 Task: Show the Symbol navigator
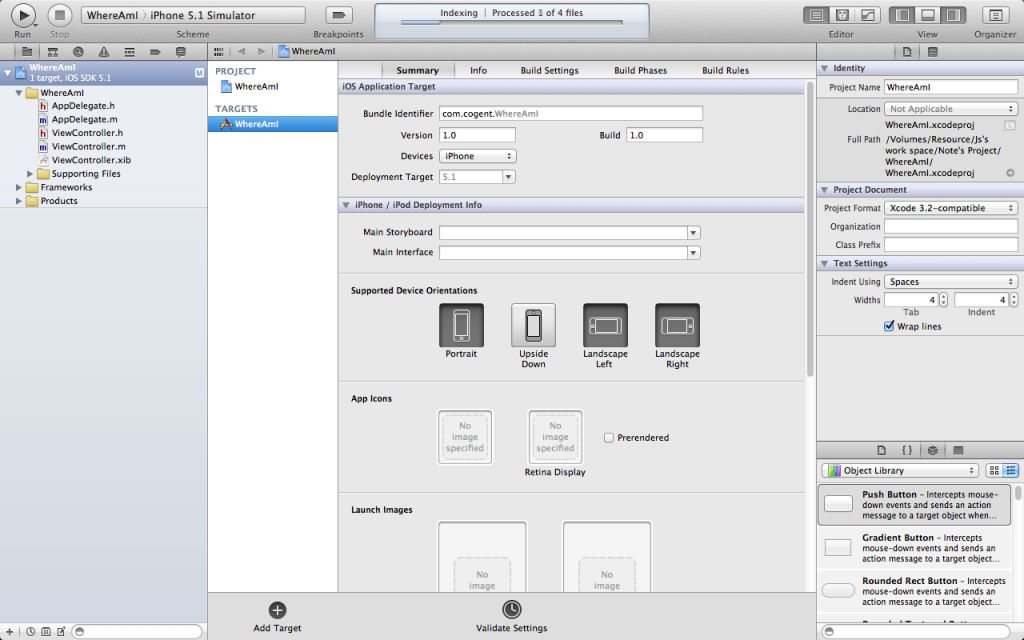coord(53,52)
